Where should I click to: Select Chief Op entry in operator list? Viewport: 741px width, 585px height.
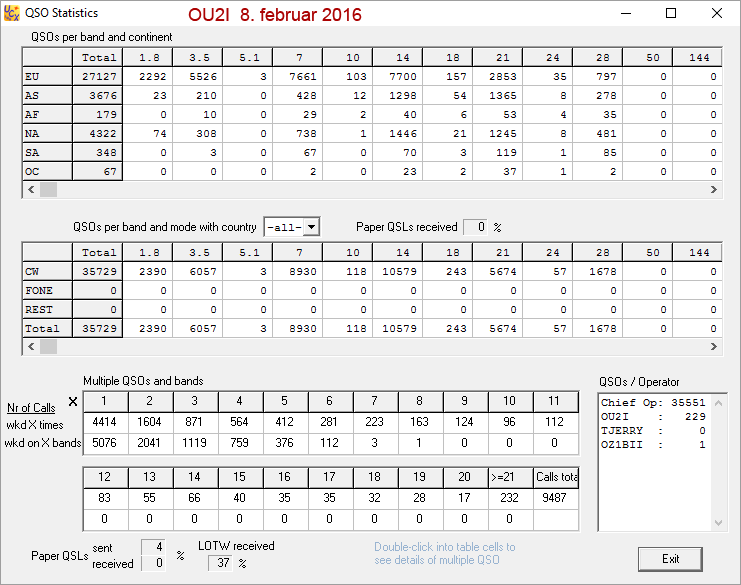click(x=652, y=403)
